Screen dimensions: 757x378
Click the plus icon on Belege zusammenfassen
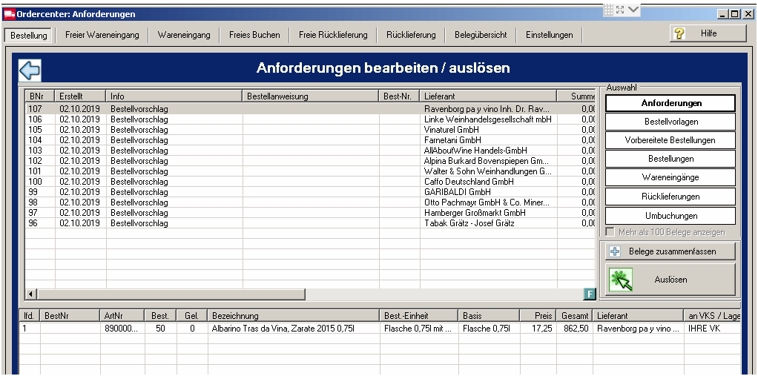point(615,252)
